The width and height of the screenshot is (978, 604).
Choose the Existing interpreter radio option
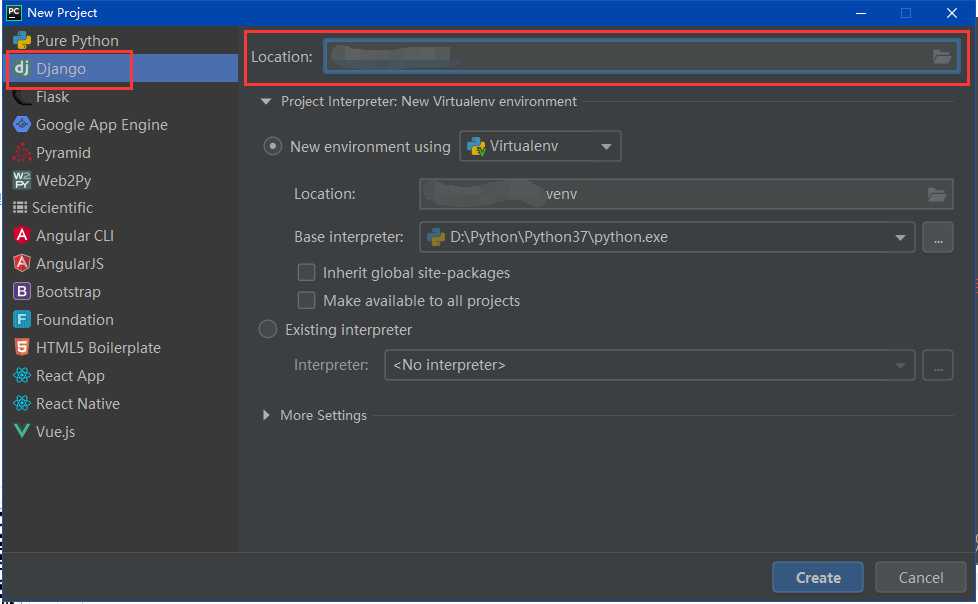click(x=268, y=329)
